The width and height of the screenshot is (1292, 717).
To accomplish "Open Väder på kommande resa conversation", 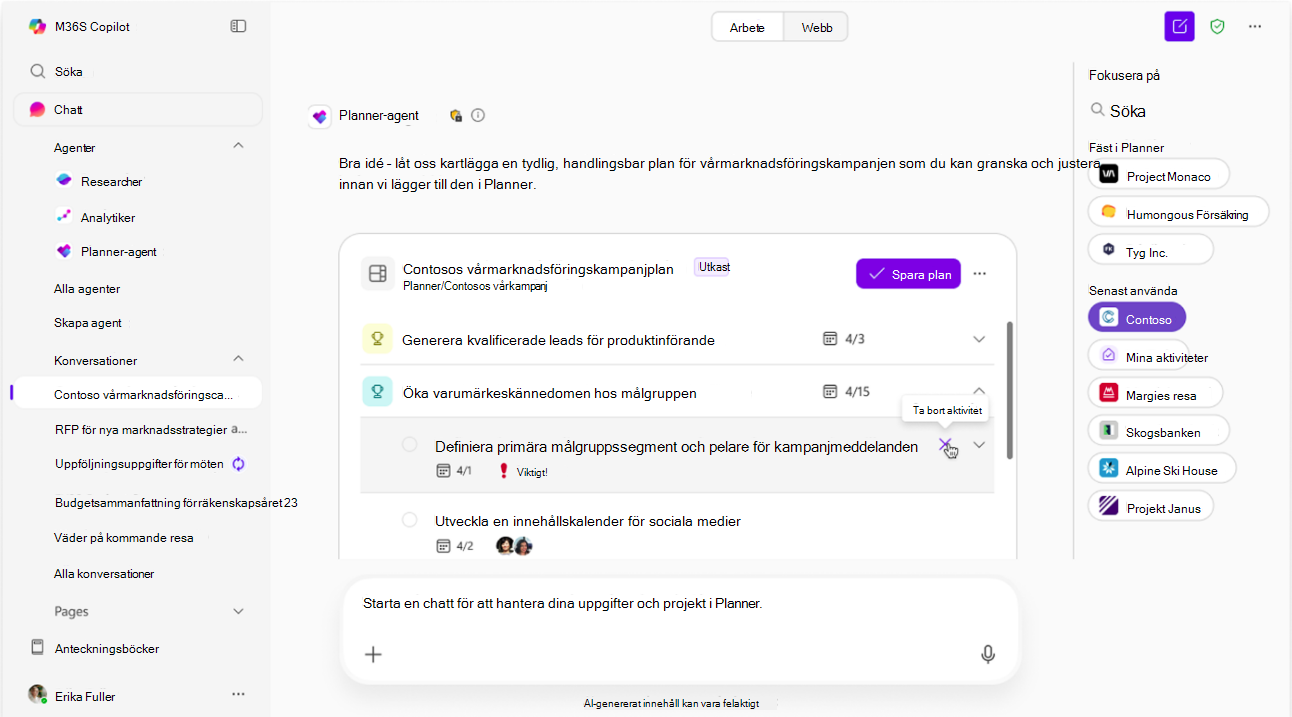I will pos(124,537).
